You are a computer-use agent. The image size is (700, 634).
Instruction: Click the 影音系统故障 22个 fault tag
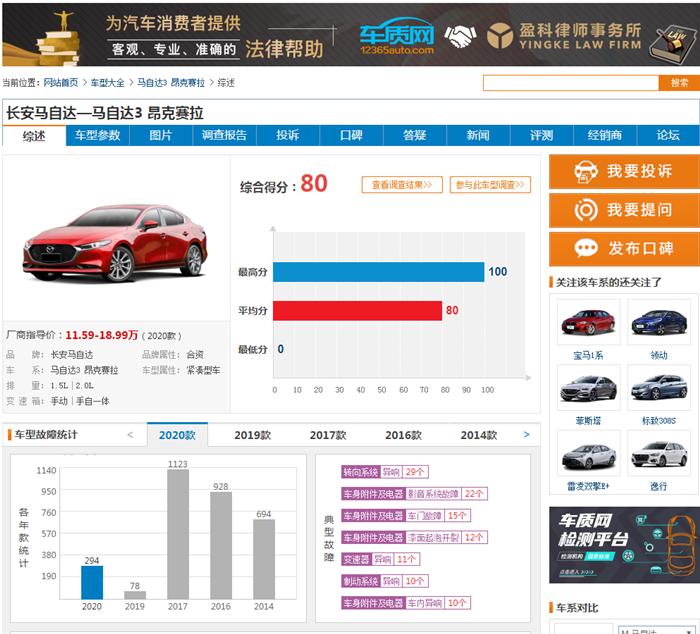click(x=414, y=493)
